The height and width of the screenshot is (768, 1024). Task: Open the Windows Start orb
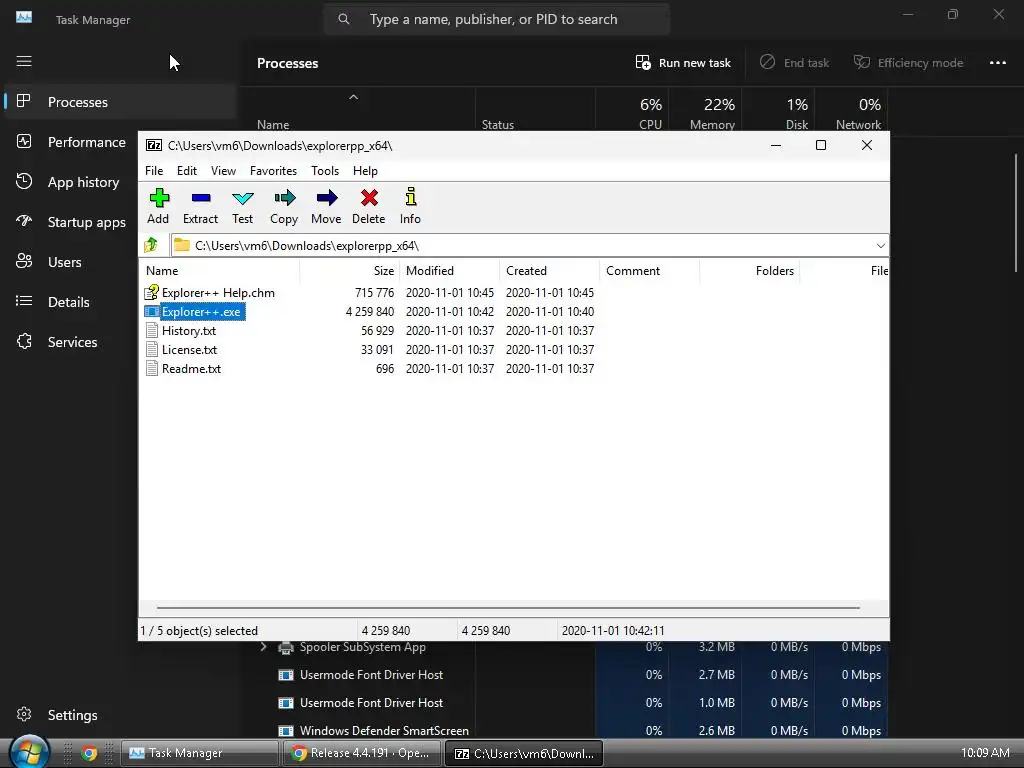(x=29, y=752)
